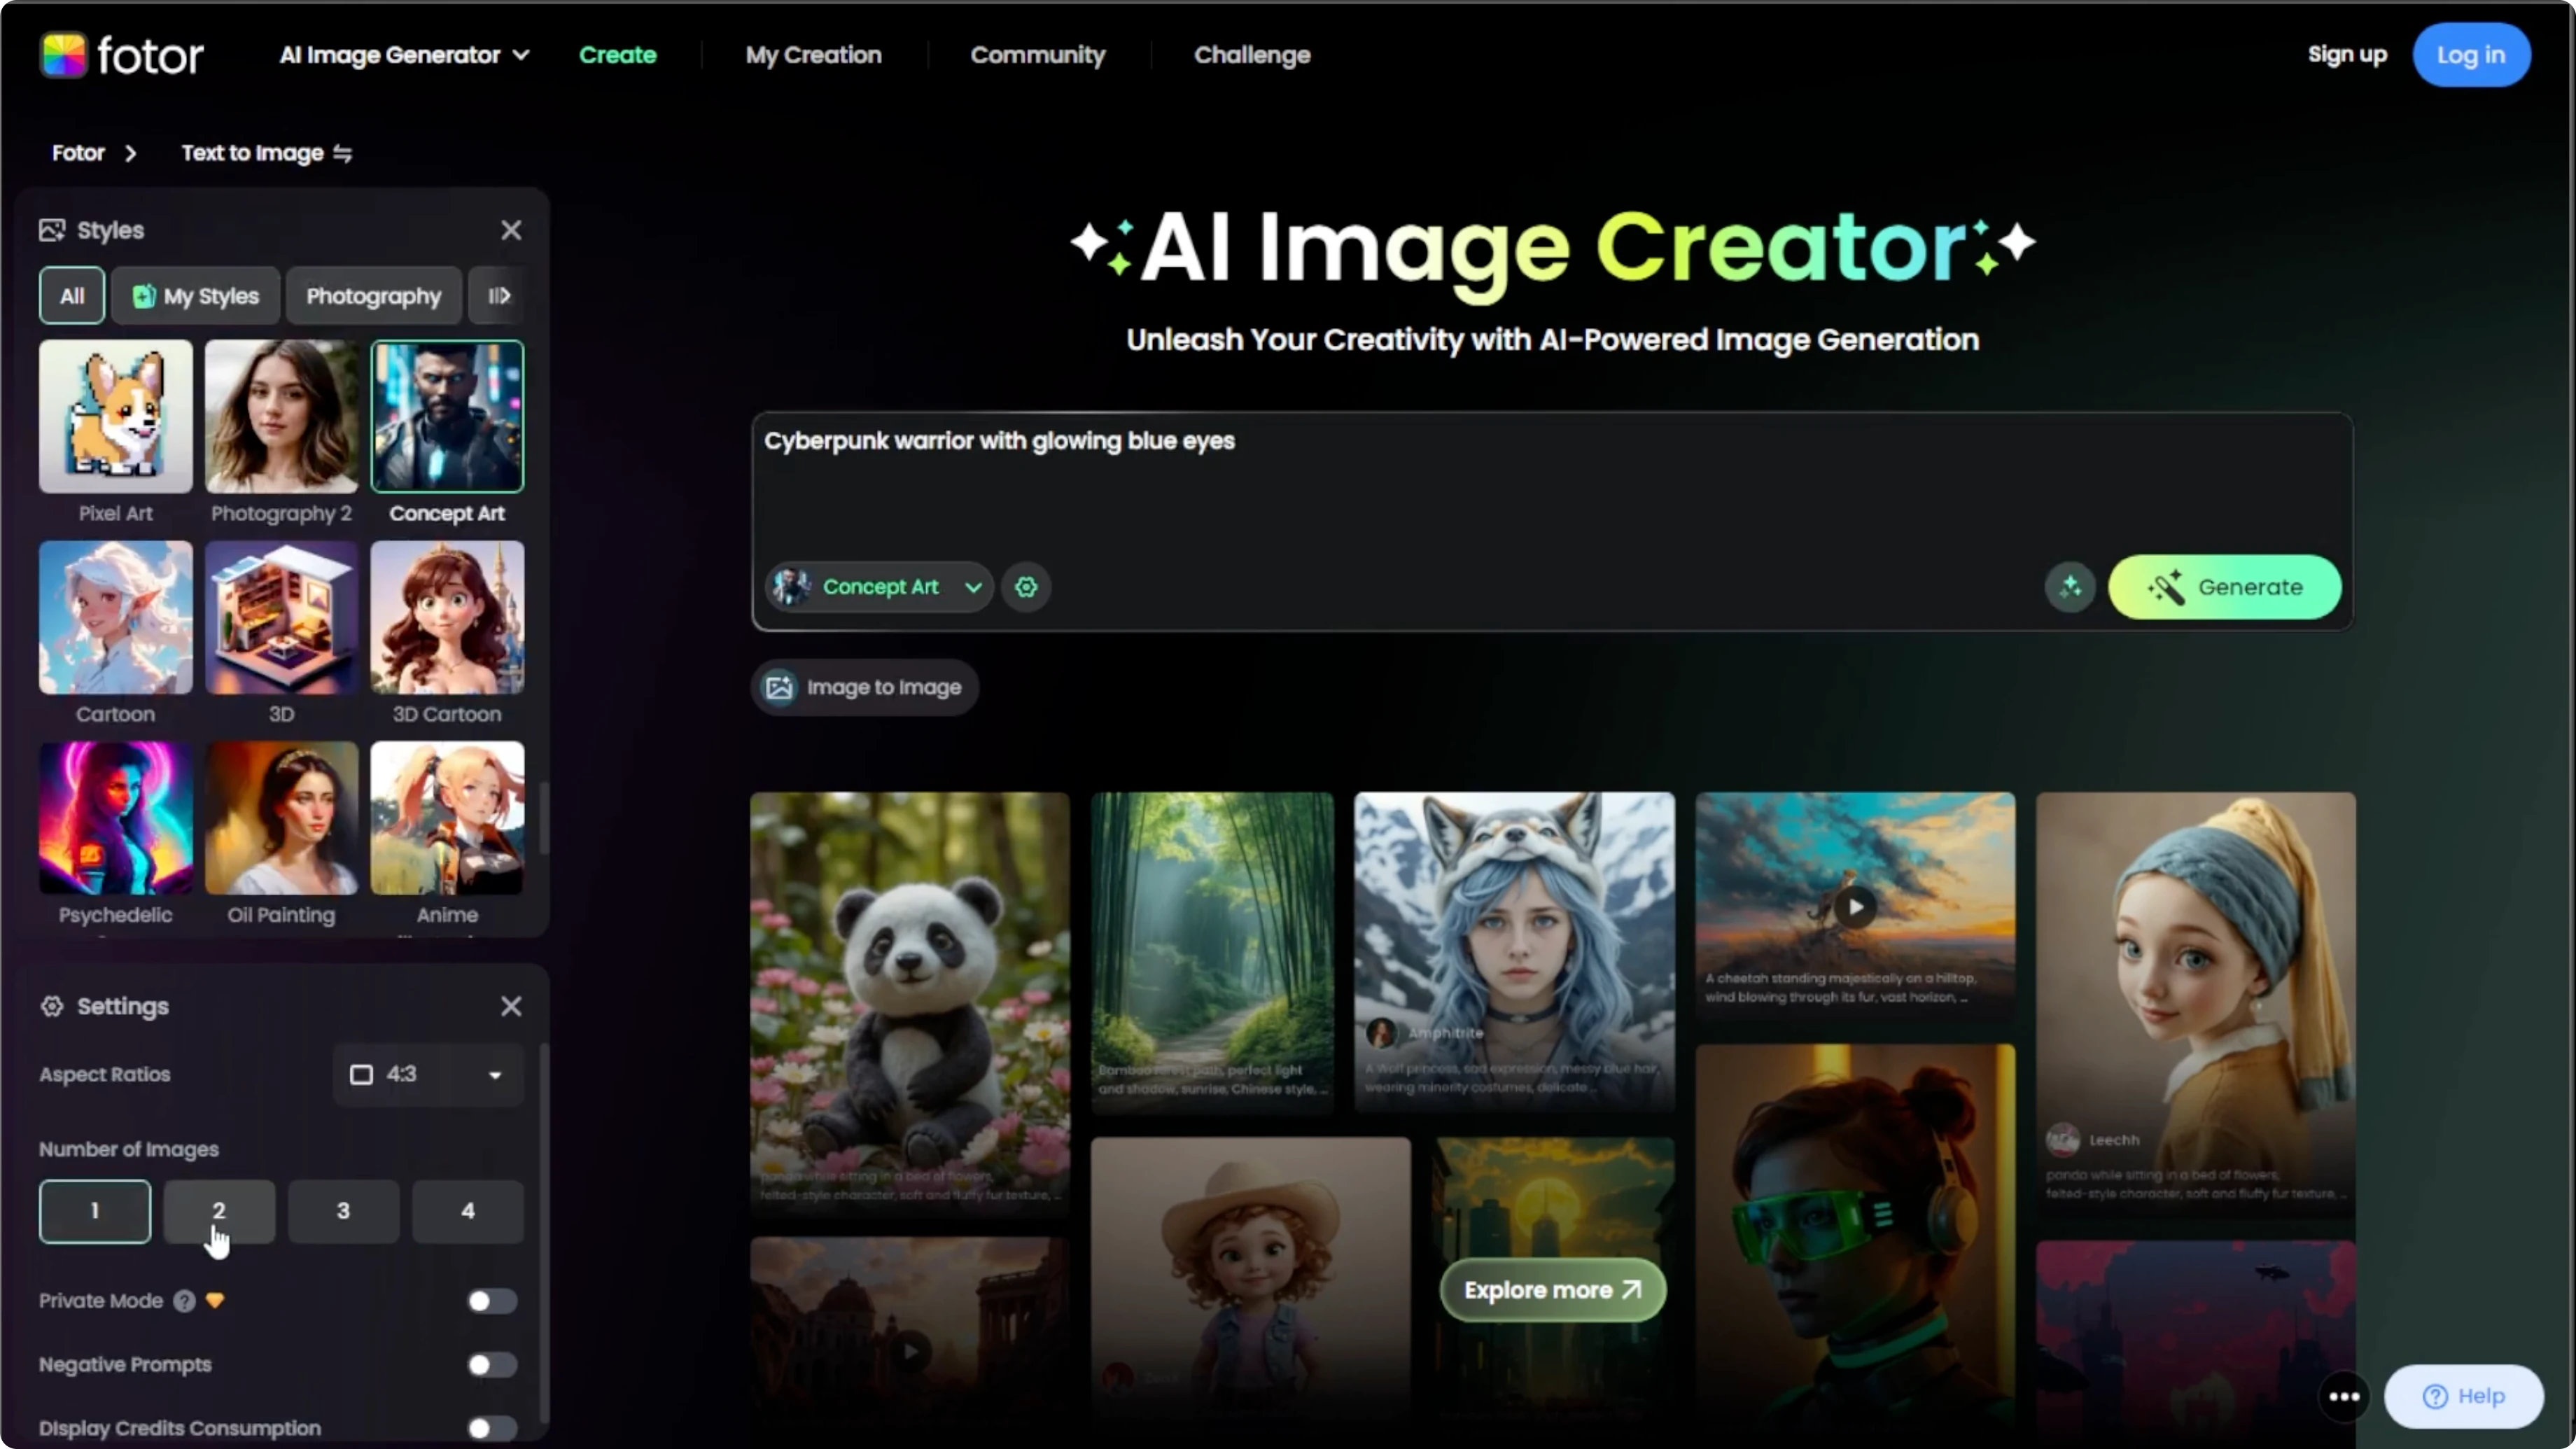The height and width of the screenshot is (1449, 2576).
Task: Play the cheetah hilltop video
Action: click(x=1855, y=907)
